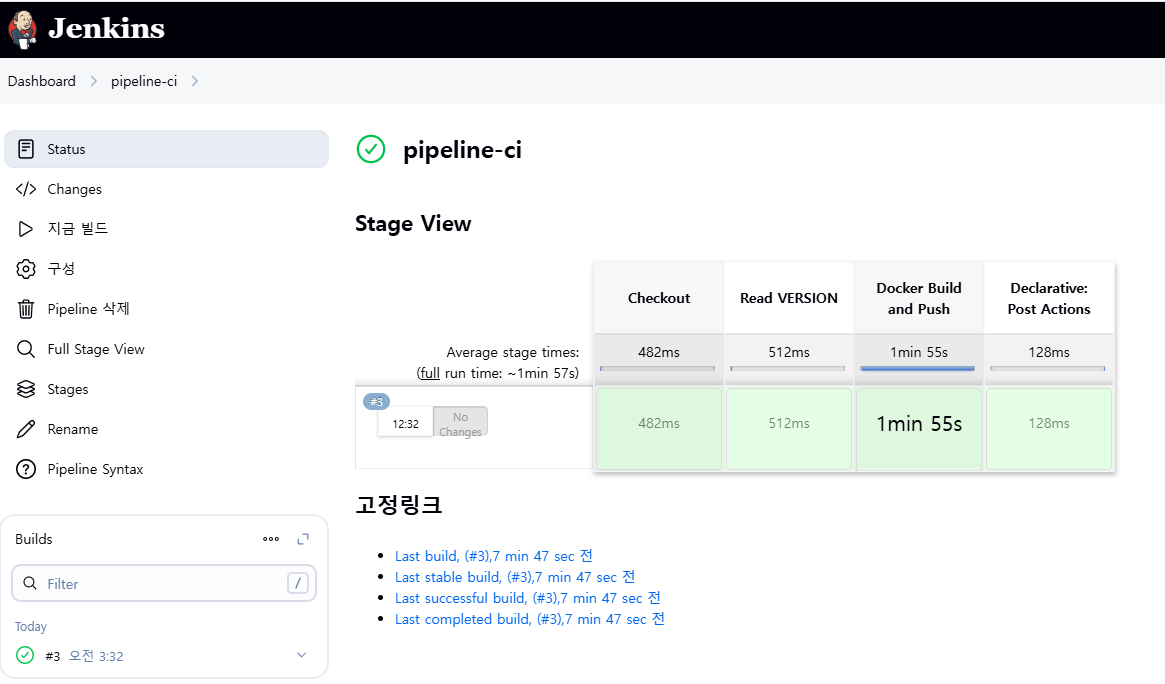Click the Jenkins title text in header
1165x684 pixels.
(106, 28)
